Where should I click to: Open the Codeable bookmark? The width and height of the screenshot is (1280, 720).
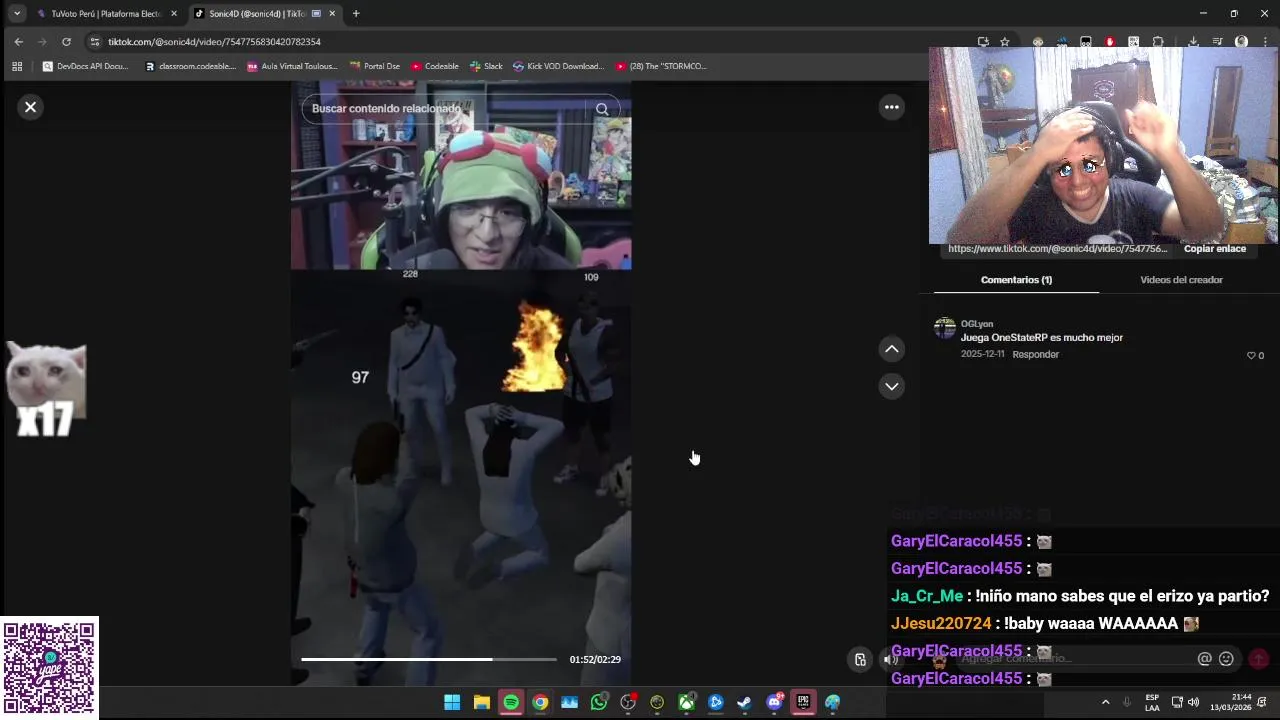(x=435, y=66)
